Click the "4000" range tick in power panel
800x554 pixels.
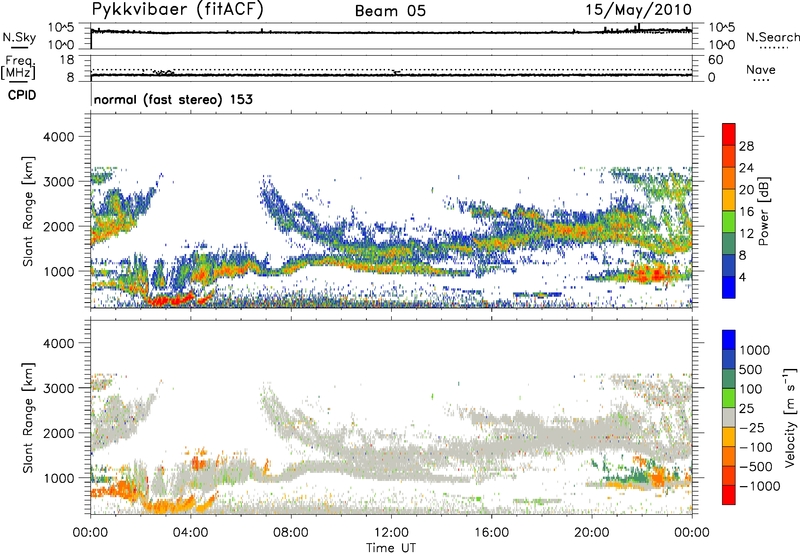coord(59,137)
